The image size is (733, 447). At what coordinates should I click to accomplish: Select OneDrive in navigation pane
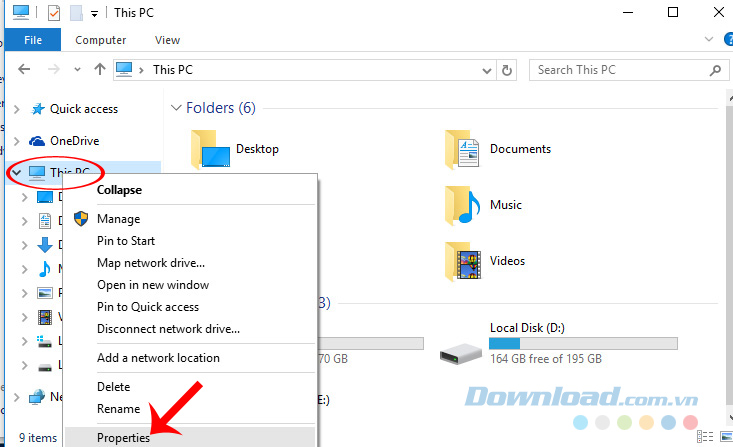pyautogui.click(x=74, y=141)
